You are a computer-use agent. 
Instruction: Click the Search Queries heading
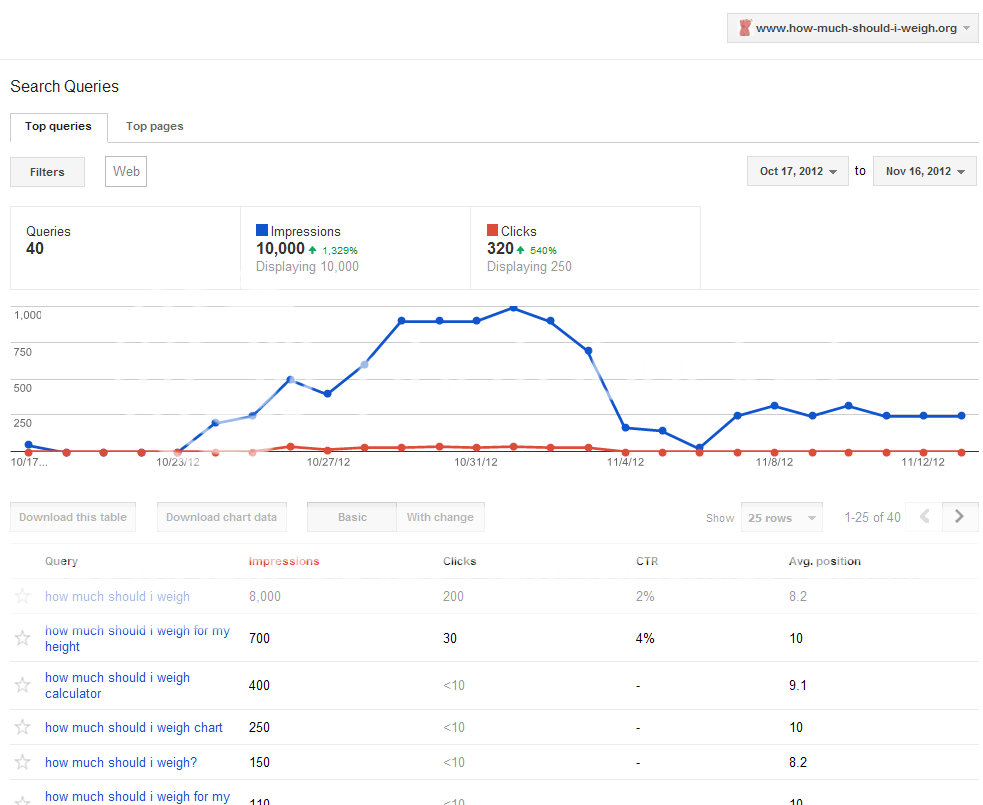pos(65,87)
